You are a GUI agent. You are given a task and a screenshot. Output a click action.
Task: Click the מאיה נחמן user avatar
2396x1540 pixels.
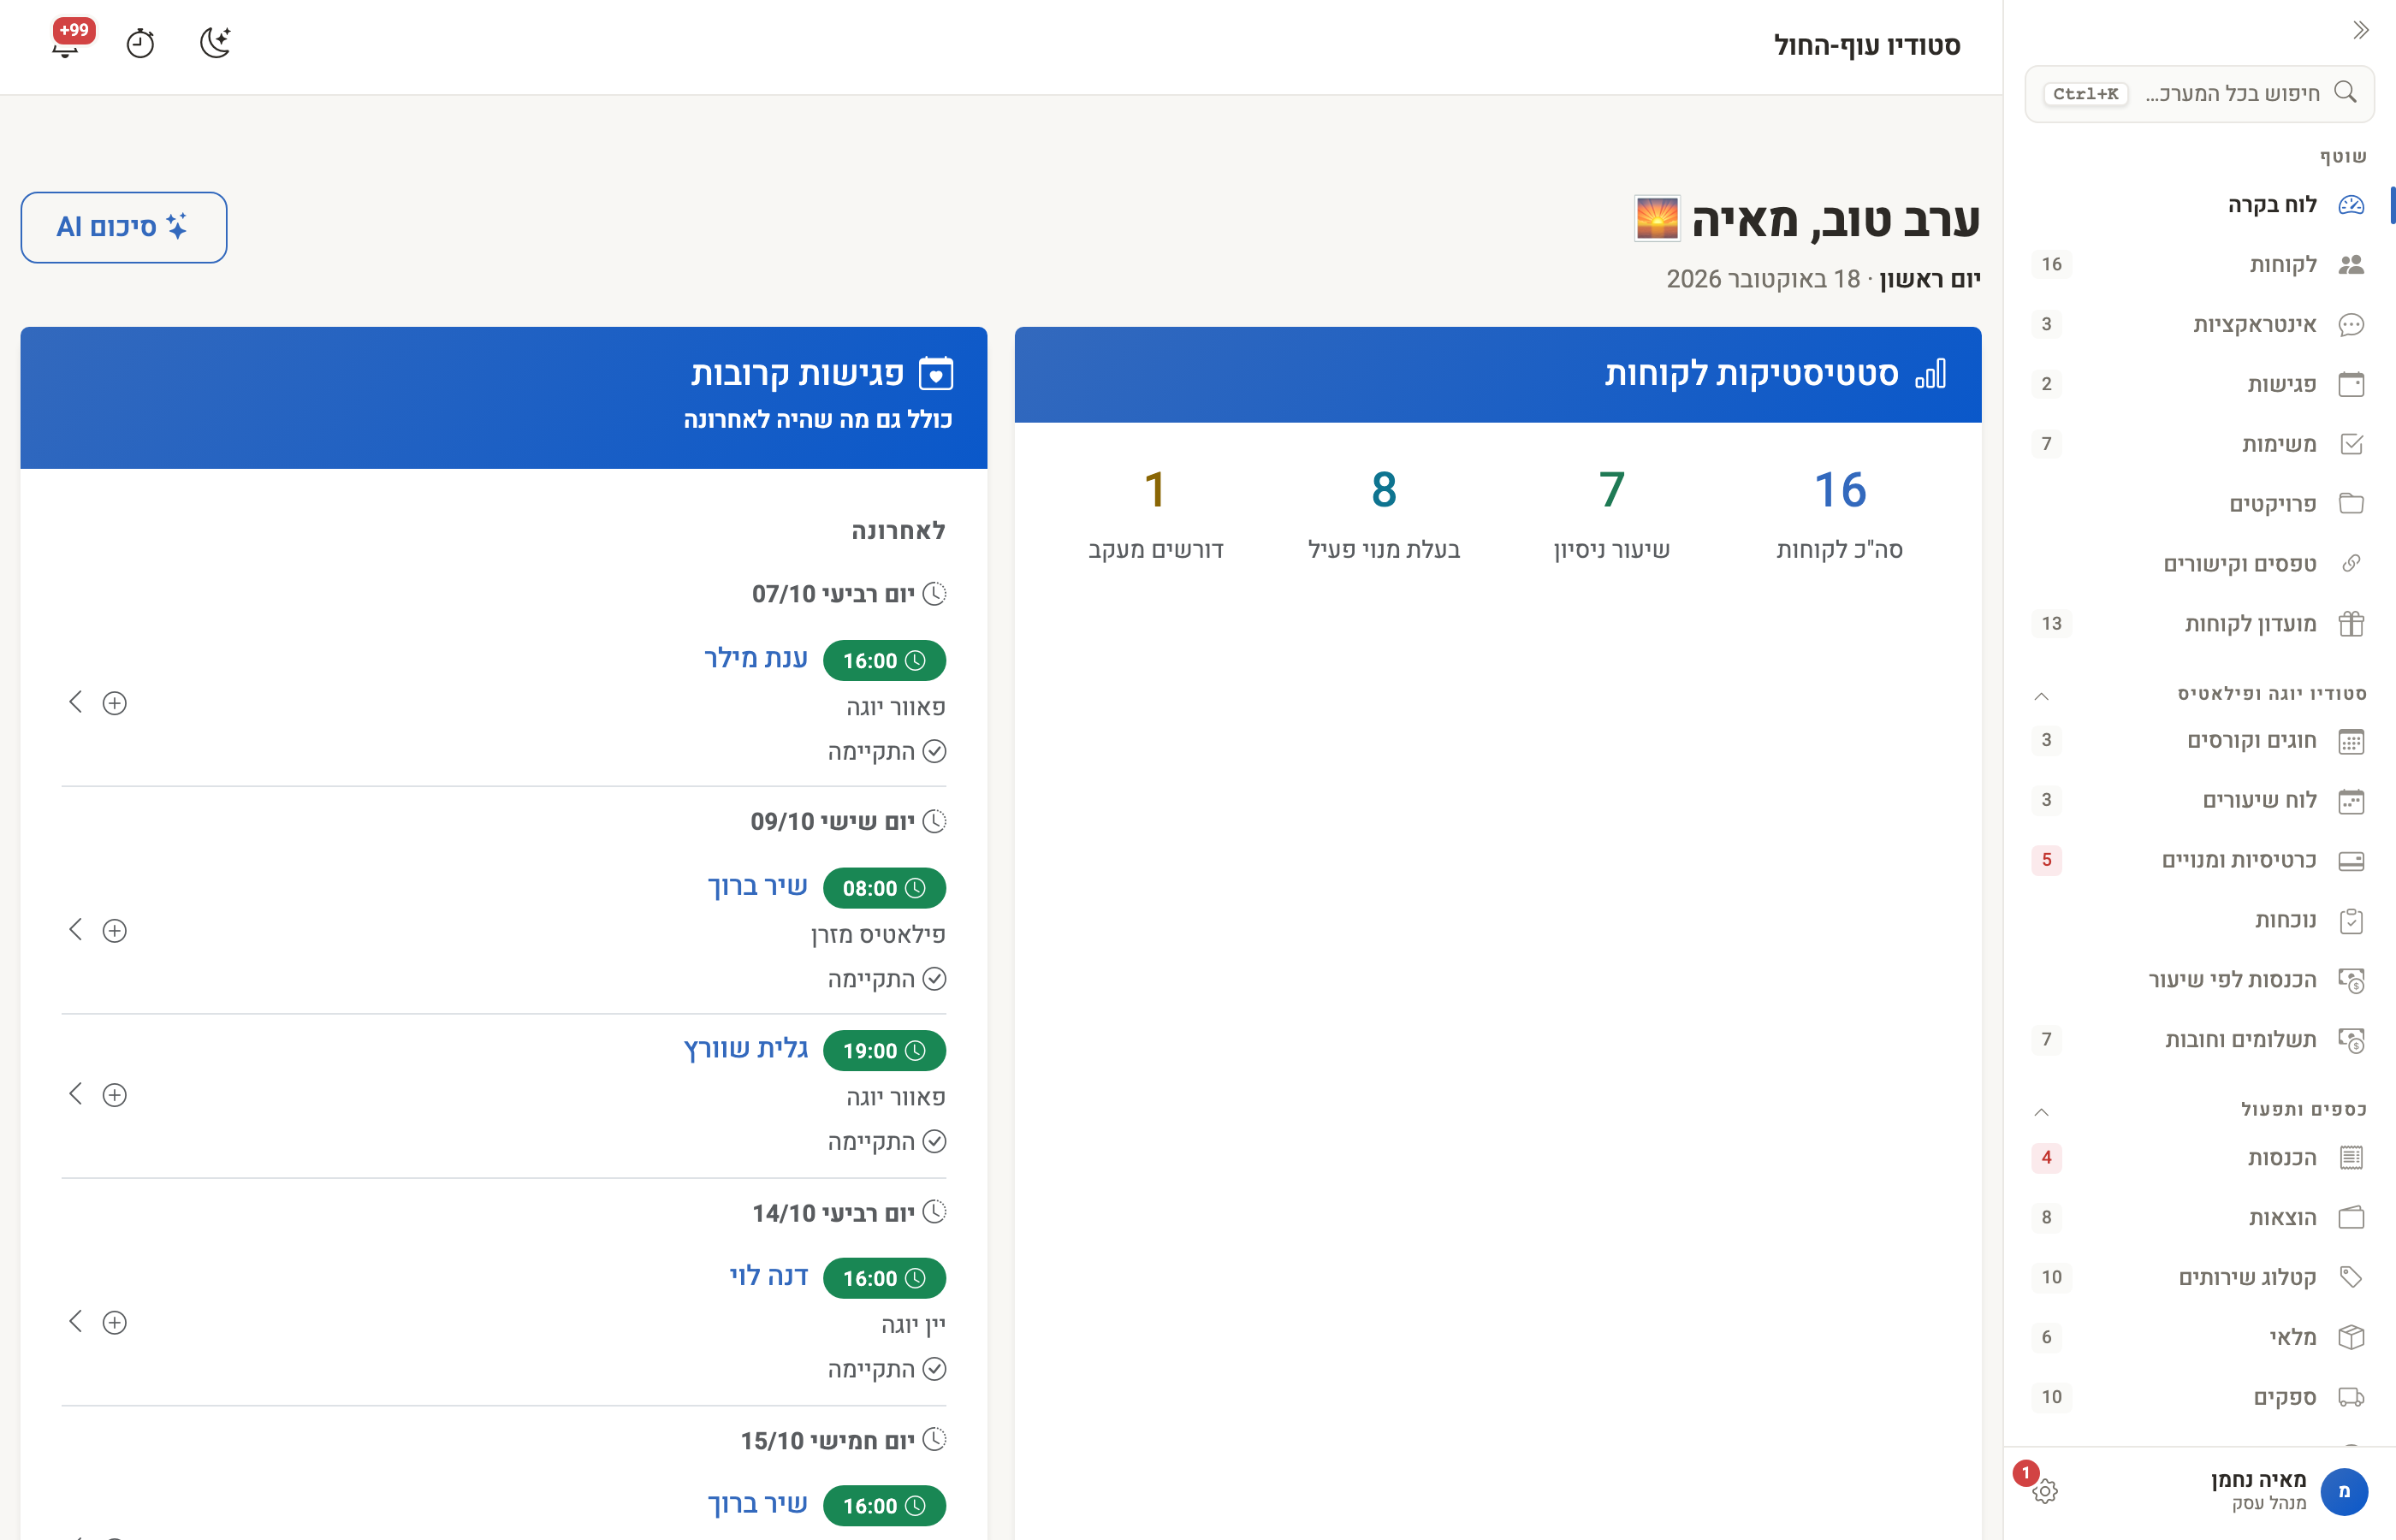coord(2344,1491)
